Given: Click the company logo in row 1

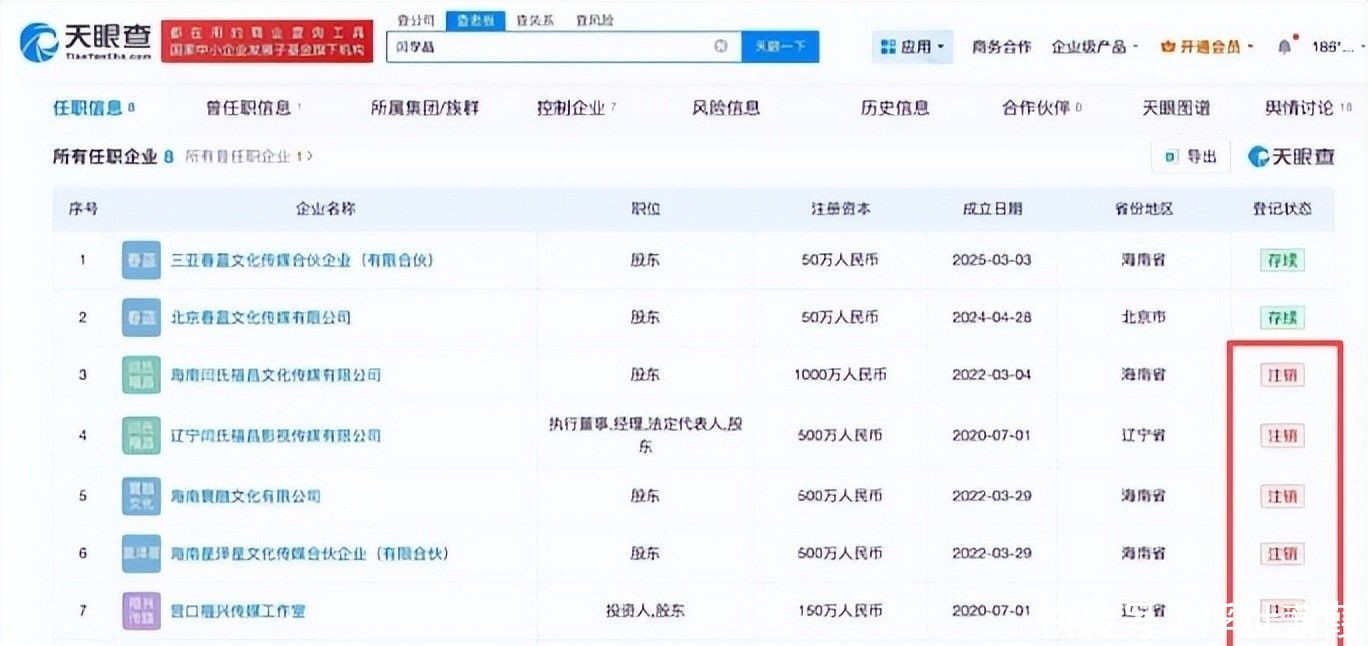Looking at the screenshot, I should click(x=141, y=260).
